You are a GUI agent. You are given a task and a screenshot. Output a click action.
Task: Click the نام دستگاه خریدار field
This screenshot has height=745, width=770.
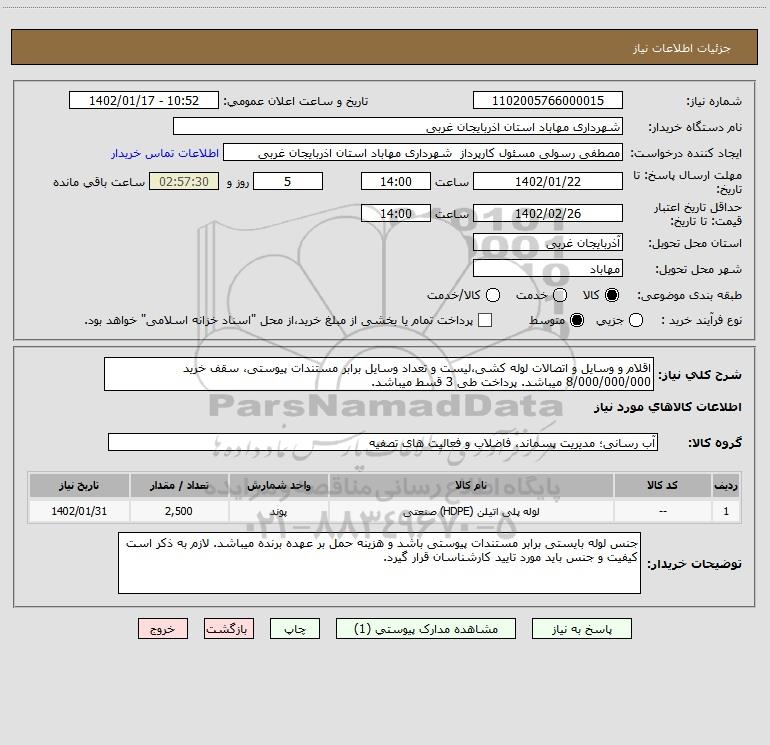398,127
